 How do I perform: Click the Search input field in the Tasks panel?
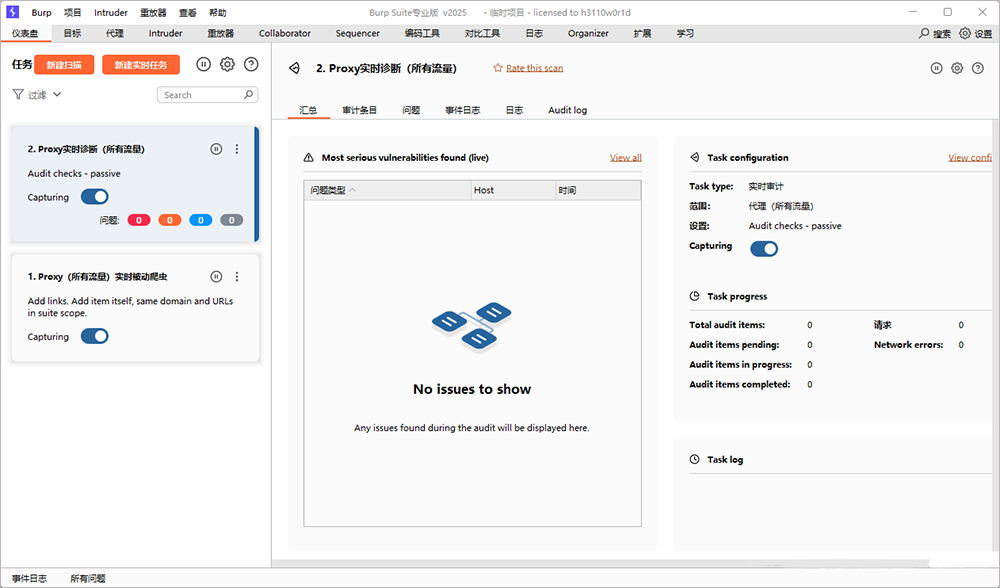[200, 94]
